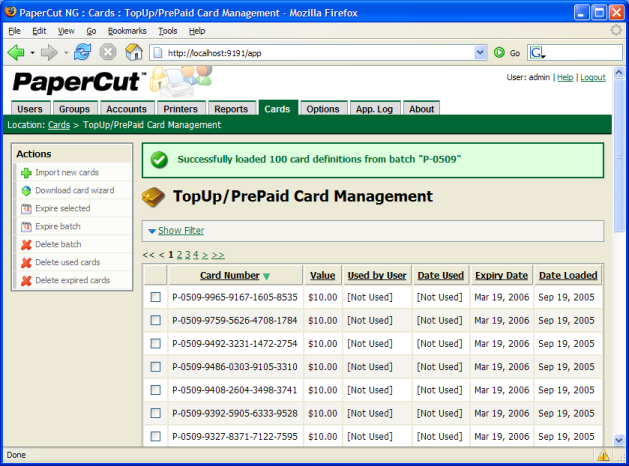The width and height of the screenshot is (629, 466).
Task: Open the Back button history dropdown arrow
Action: coord(32,53)
